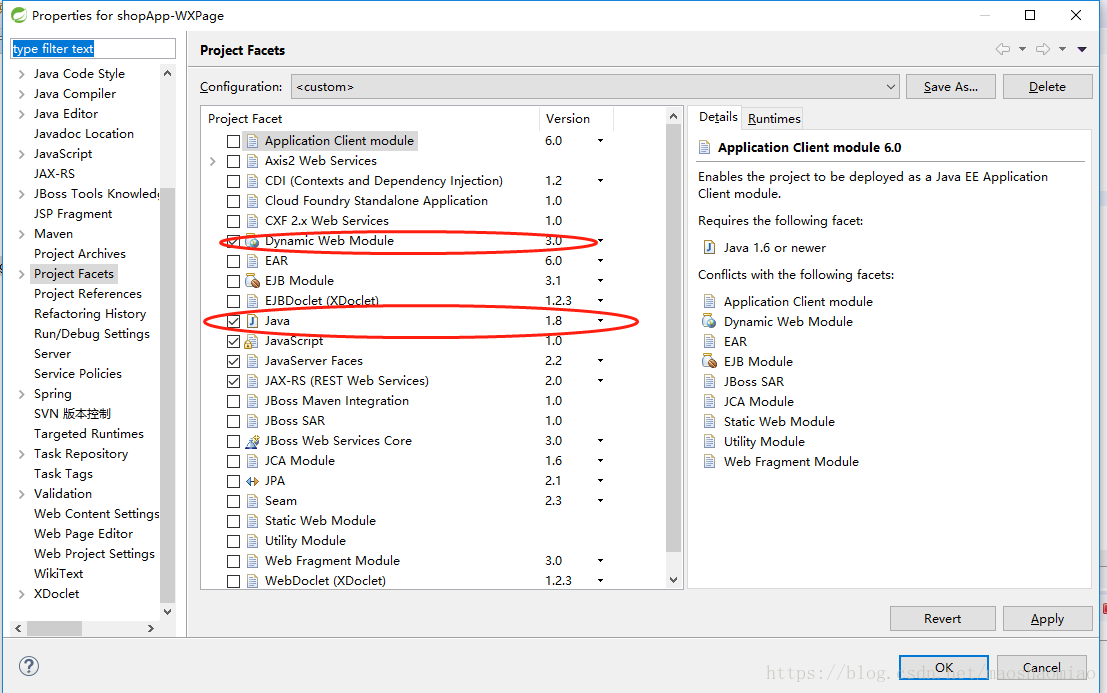This screenshot has width=1107, height=693.
Task: Click the back navigation arrow icon
Action: (1003, 49)
